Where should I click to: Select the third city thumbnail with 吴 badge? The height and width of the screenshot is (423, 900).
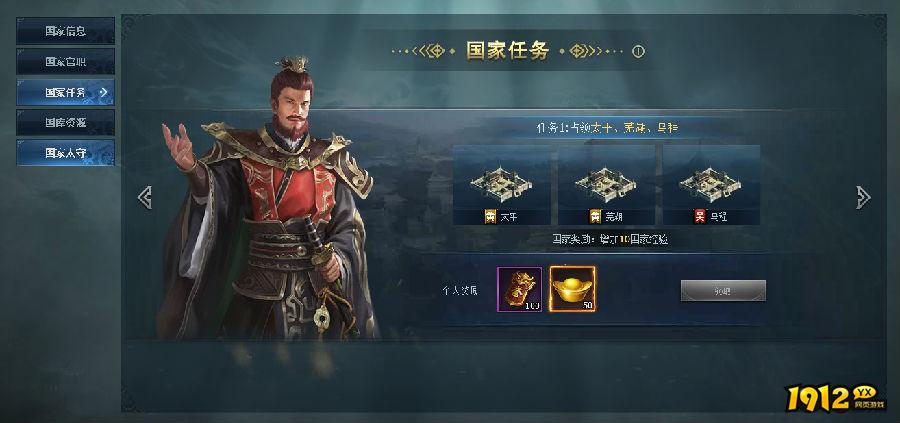click(x=712, y=185)
